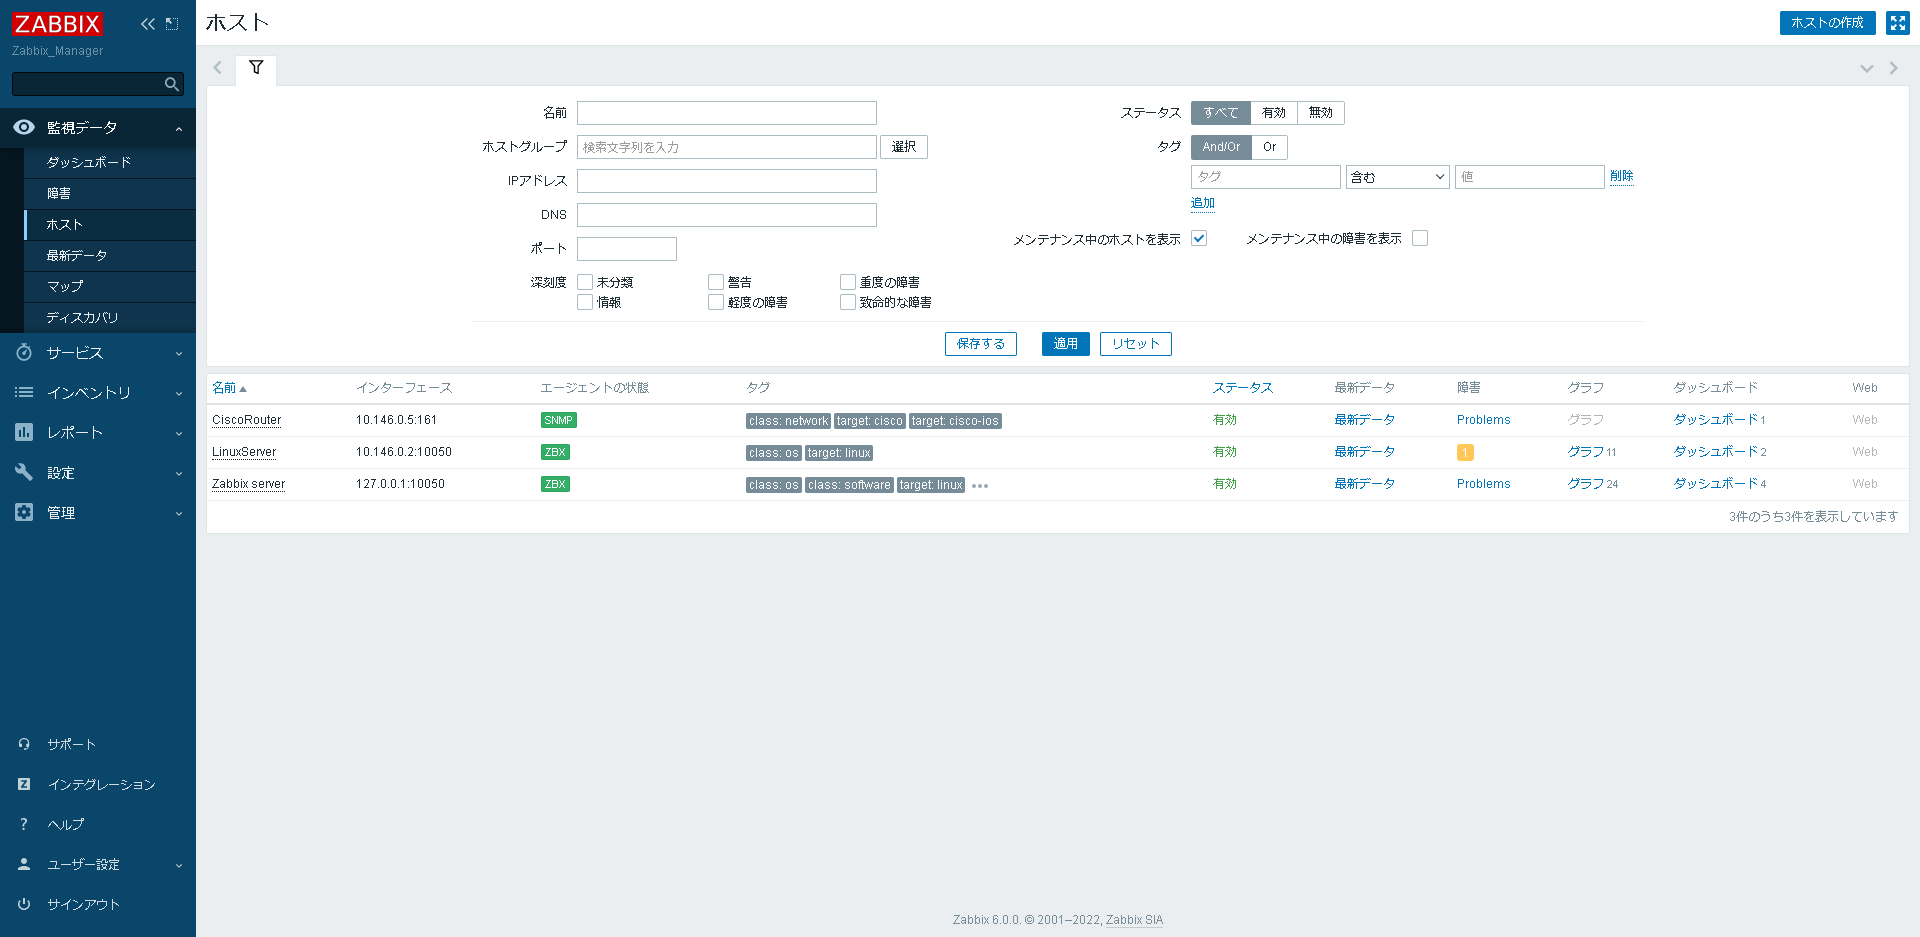
Task: Click the search magnifier icon in the sidebar
Action: click(x=172, y=84)
